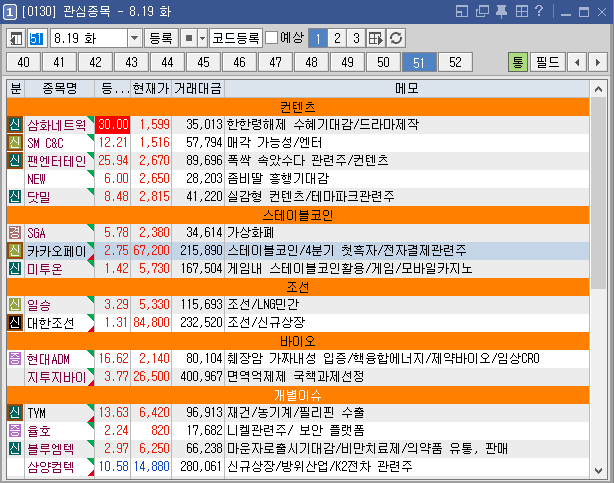Select stock name NEW
This screenshot has height=483, width=614.
pos(36,179)
